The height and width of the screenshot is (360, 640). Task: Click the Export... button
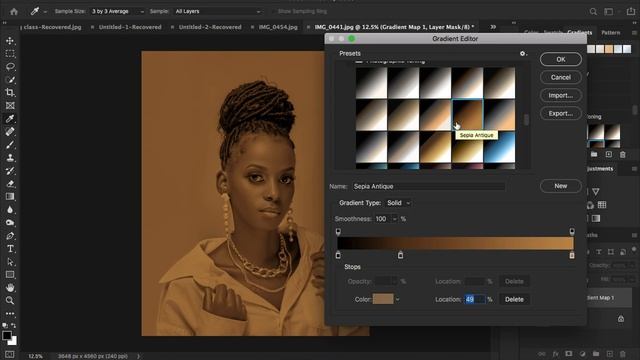[x=561, y=113]
